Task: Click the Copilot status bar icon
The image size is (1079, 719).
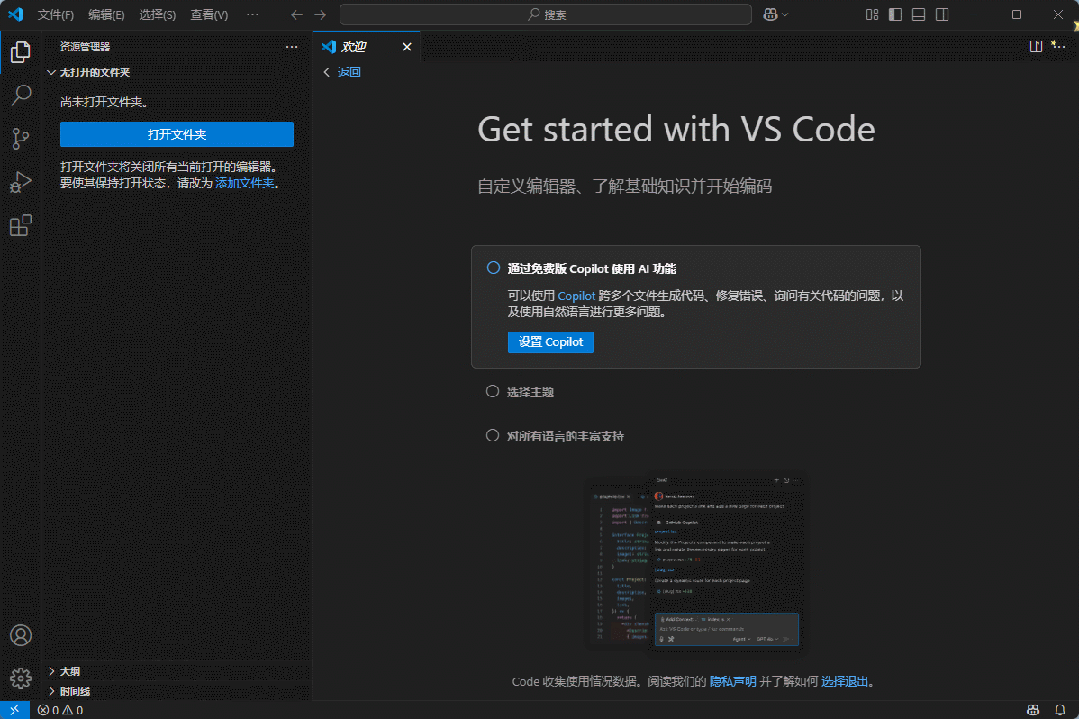Action: click(x=1033, y=710)
